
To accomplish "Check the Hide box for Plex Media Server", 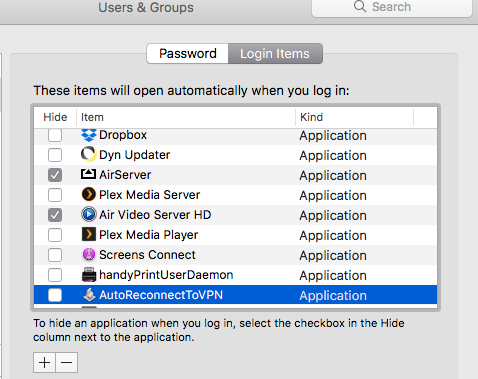I will [x=55, y=195].
